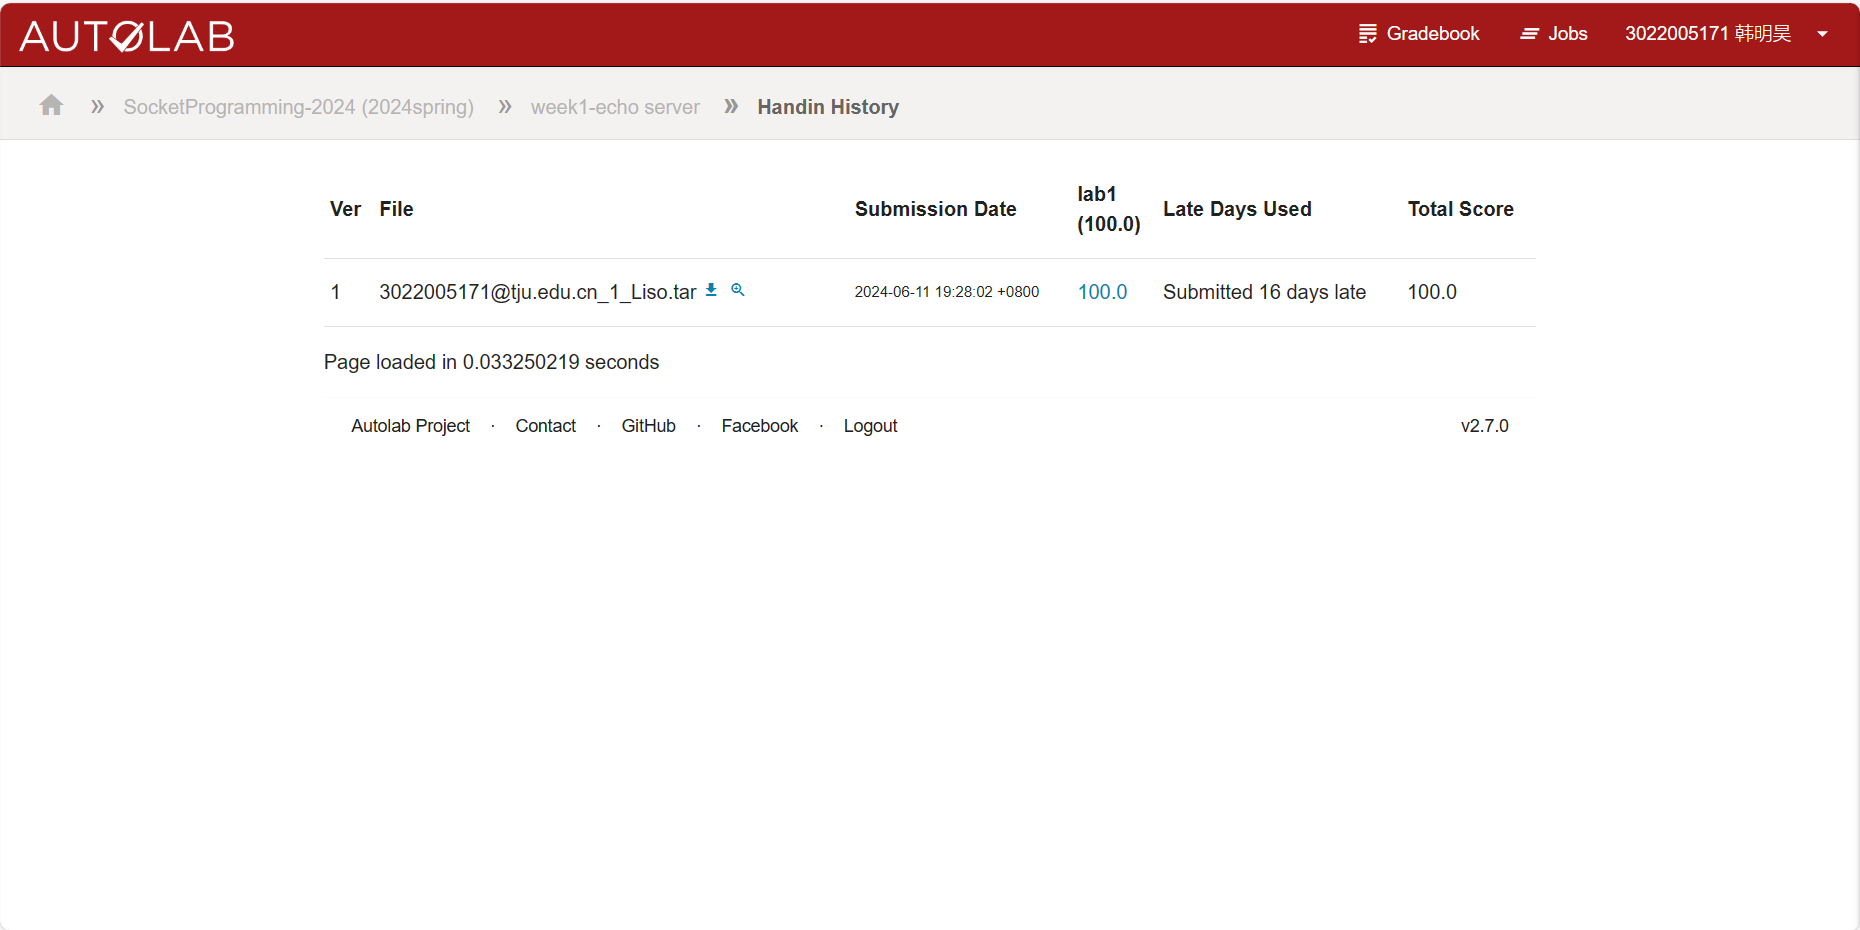This screenshot has width=1860, height=930.
Task: Go back to week1-echo server assessment
Action: 615,107
